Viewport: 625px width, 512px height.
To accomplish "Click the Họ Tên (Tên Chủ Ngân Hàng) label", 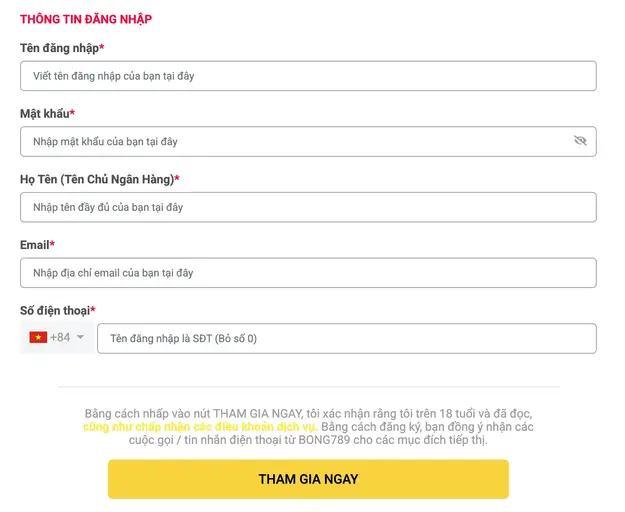I will click(99, 179).
